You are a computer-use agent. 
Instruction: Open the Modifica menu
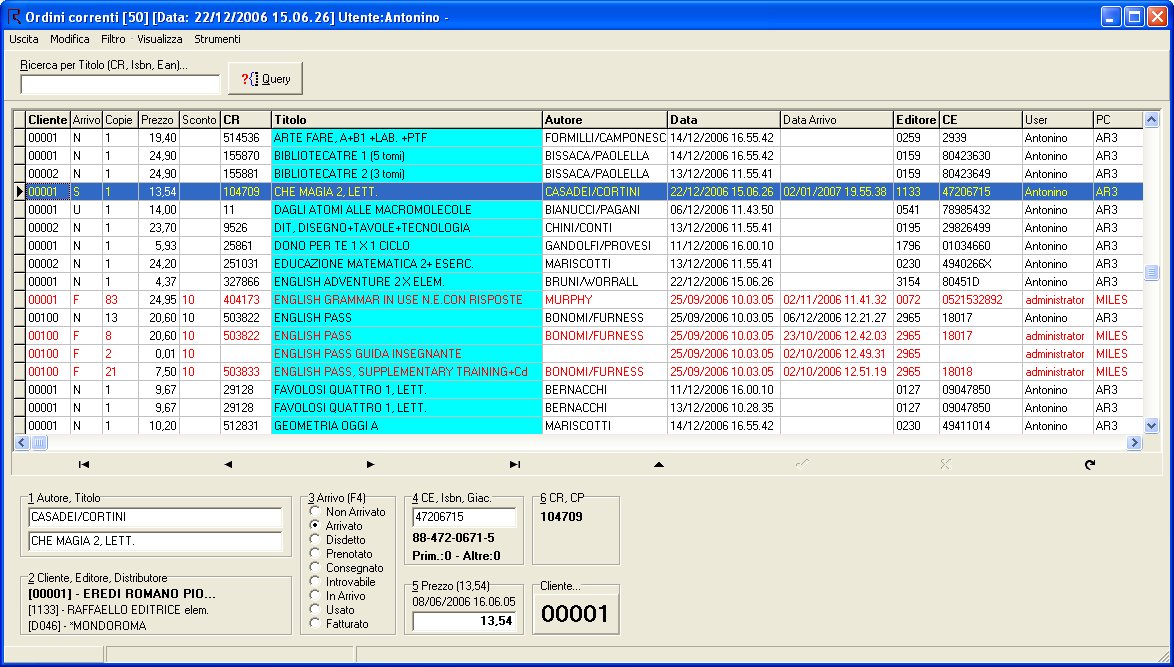[x=70, y=39]
